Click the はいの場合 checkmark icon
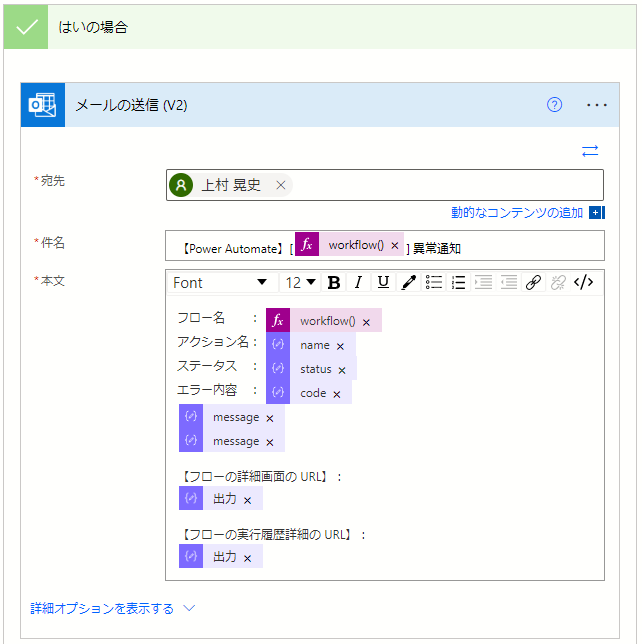 [x=26, y=27]
